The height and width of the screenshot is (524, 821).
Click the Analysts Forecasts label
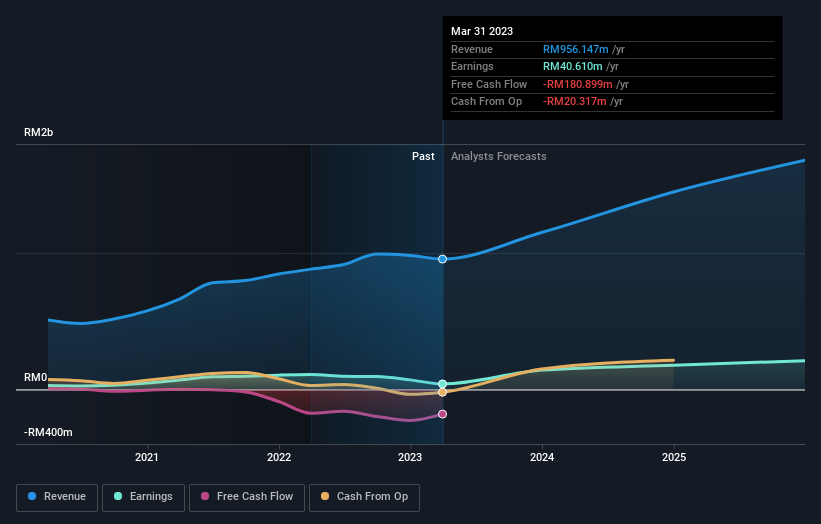click(x=498, y=156)
